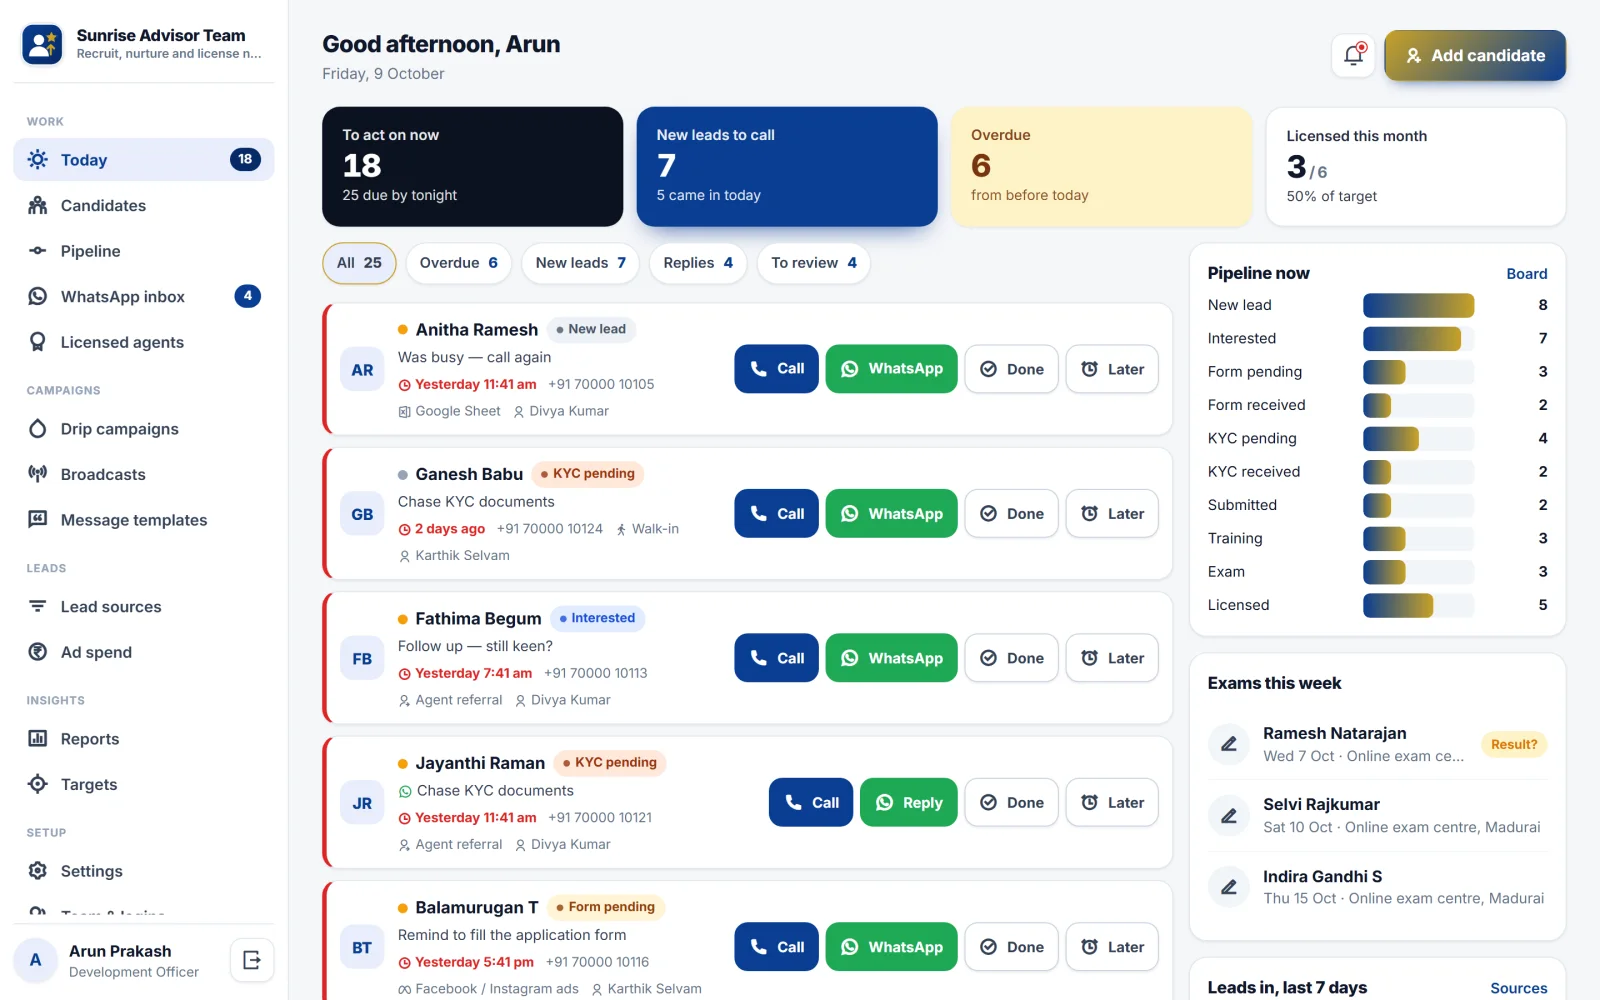Go to Pipeline in the sidebar
Image resolution: width=1600 pixels, height=1000 pixels.
143,251
